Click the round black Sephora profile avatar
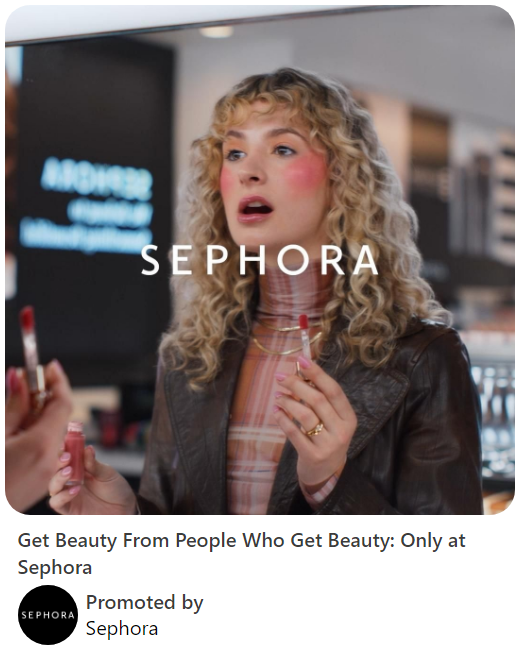Viewport: 520px width, 650px height. click(x=48, y=615)
